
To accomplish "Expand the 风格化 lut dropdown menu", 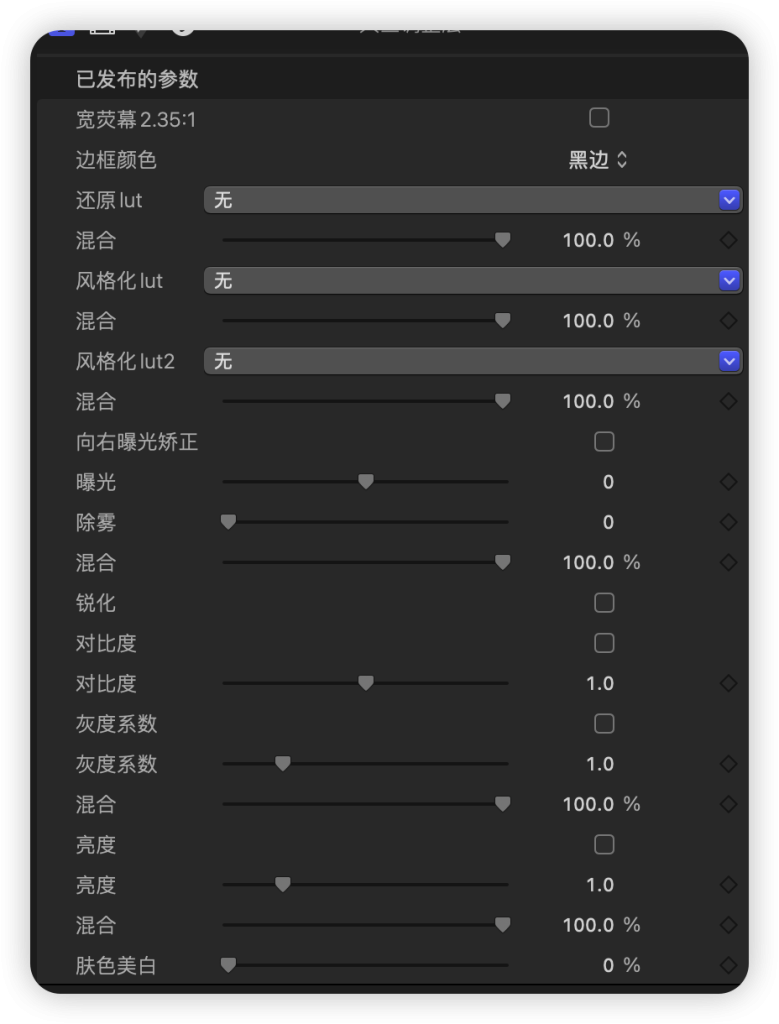I will pos(473,281).
